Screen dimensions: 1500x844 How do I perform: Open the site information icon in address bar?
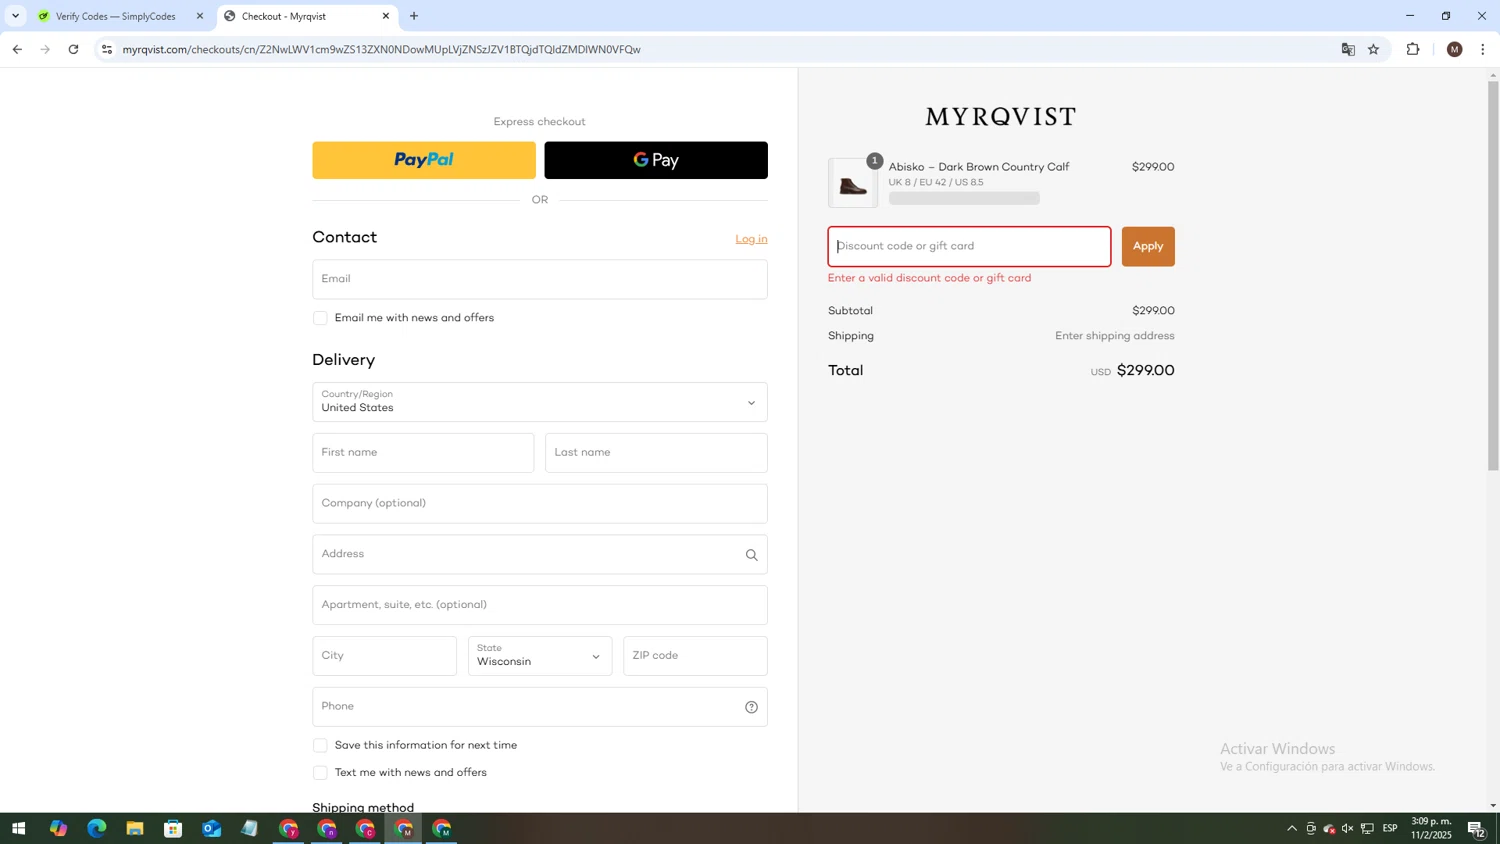107,49
